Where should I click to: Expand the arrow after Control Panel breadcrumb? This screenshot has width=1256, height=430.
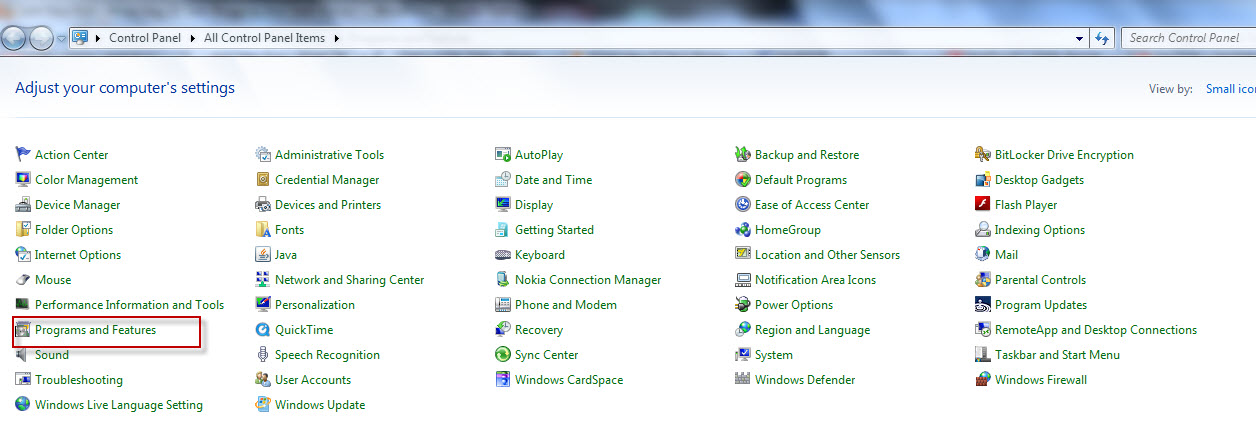[x=193, y=38]
